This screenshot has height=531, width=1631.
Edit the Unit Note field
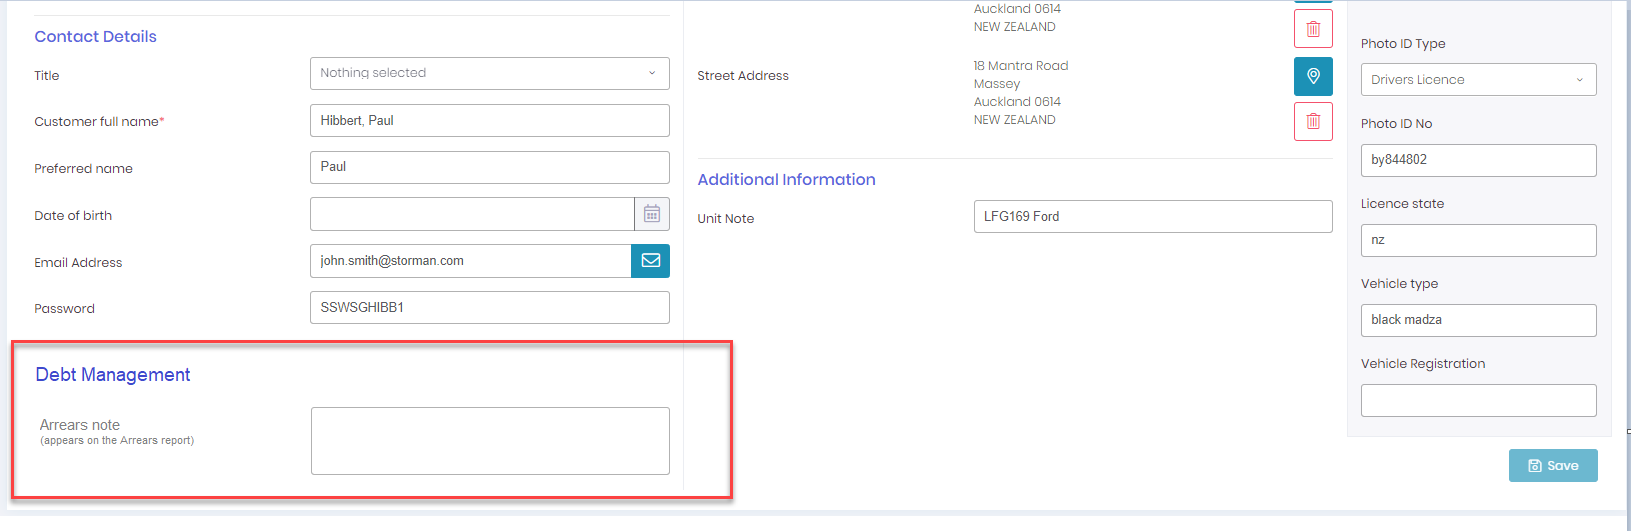coord(1152,217)
